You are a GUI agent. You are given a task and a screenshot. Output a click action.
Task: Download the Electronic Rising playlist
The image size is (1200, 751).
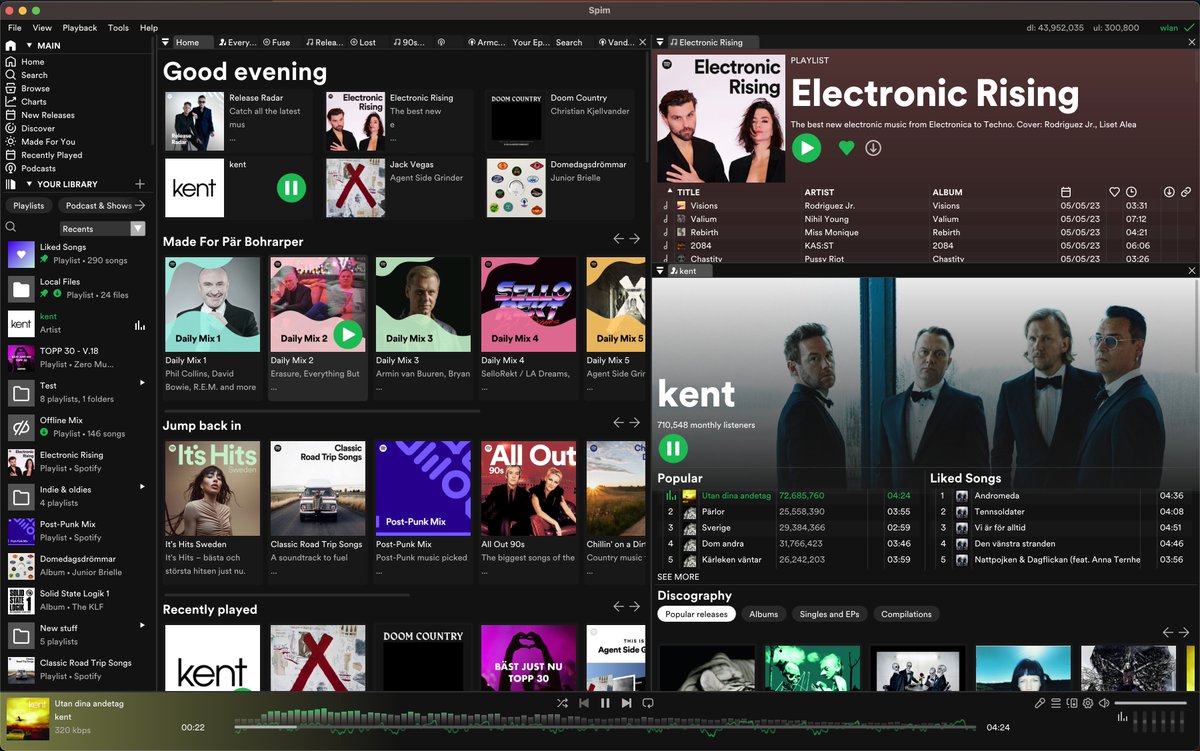(873, 148)
